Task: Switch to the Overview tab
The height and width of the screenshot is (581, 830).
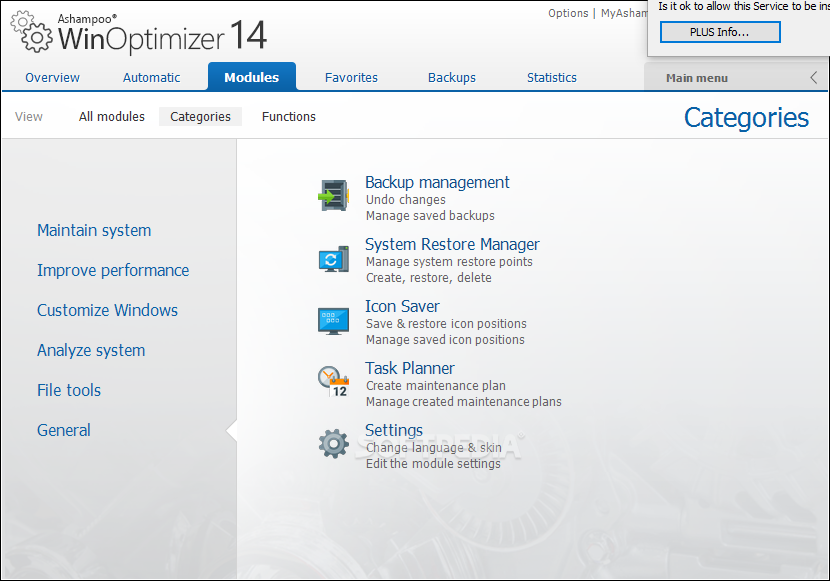Action: [52, 77]
